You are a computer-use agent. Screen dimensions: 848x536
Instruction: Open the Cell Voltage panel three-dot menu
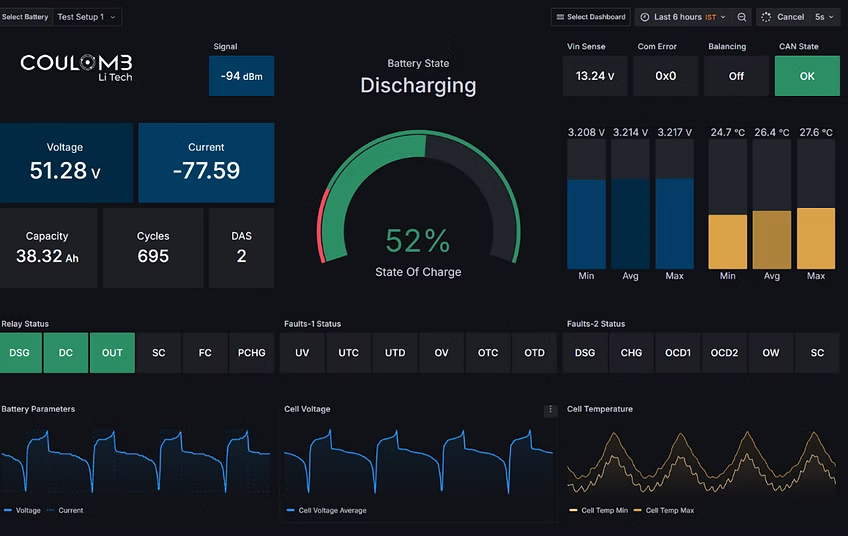(550, 410)
